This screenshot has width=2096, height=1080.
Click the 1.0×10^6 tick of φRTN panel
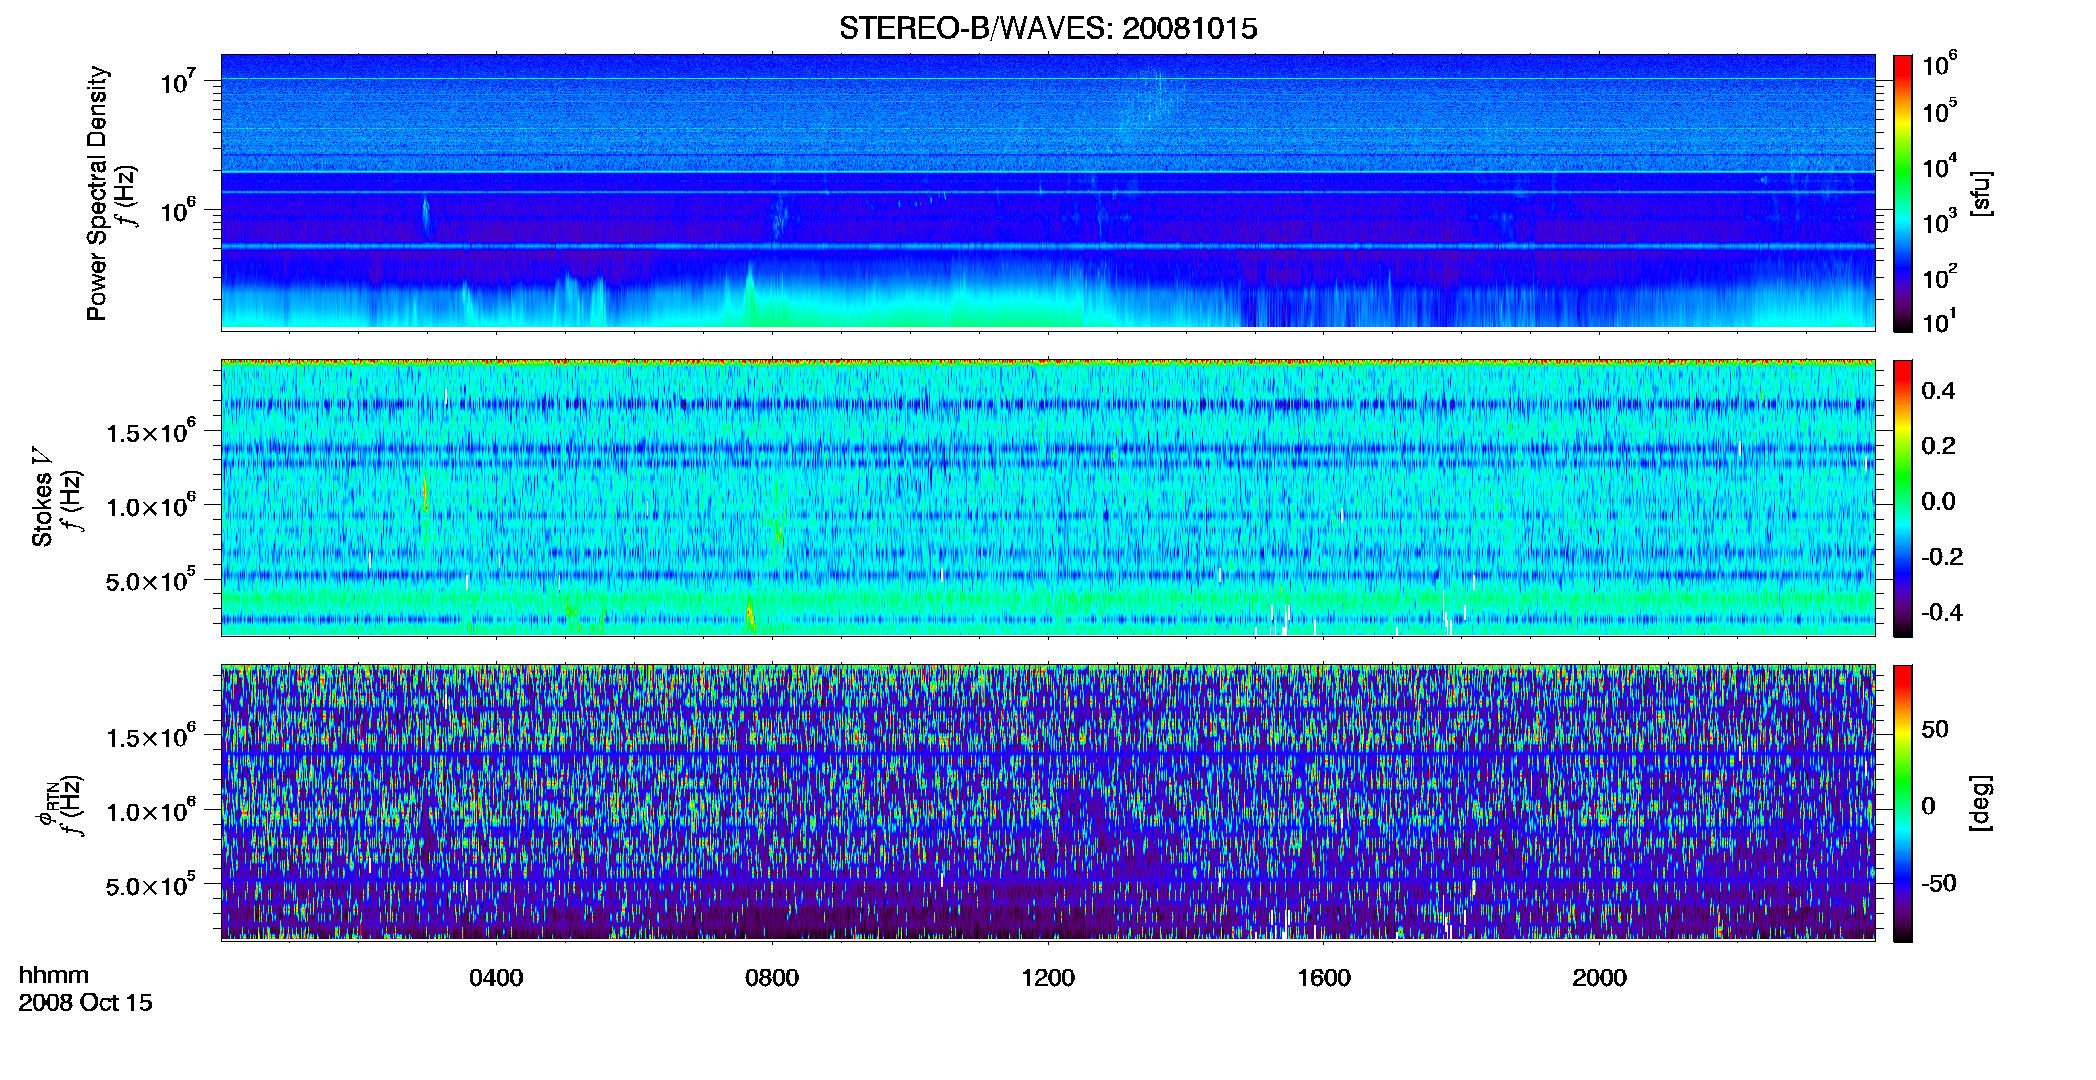(151, 810)
